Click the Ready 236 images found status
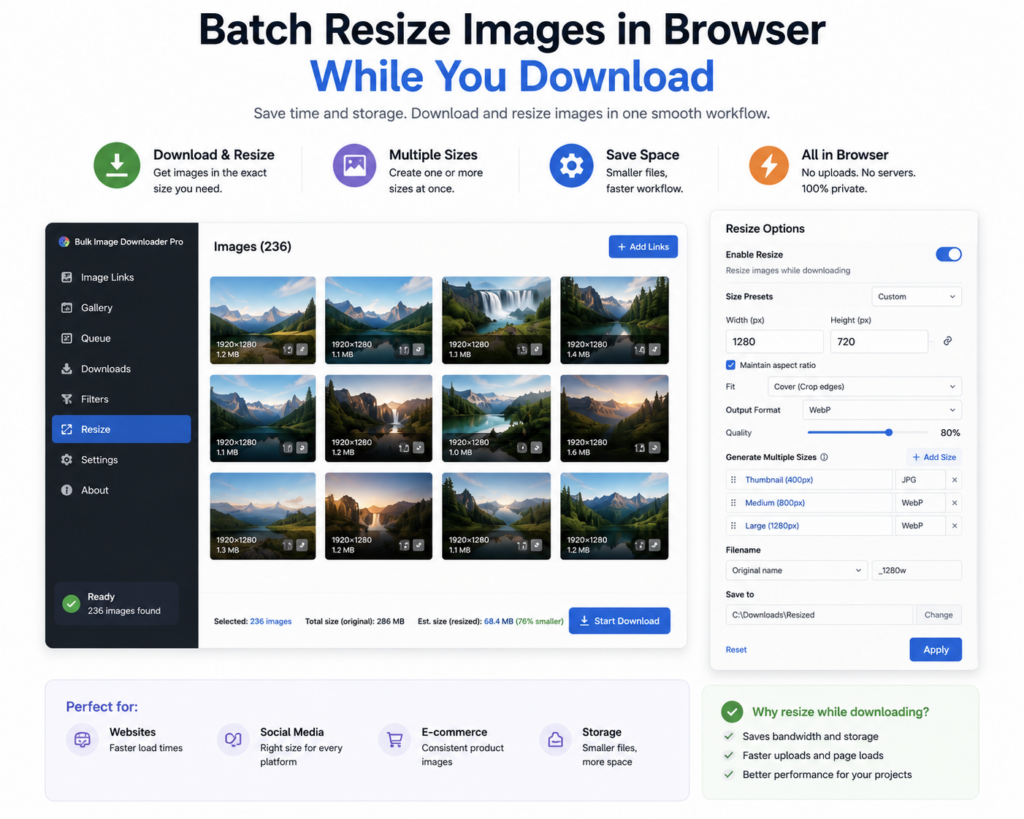Viewport: 1024px width, 819px height. click(x=116, y=604)
